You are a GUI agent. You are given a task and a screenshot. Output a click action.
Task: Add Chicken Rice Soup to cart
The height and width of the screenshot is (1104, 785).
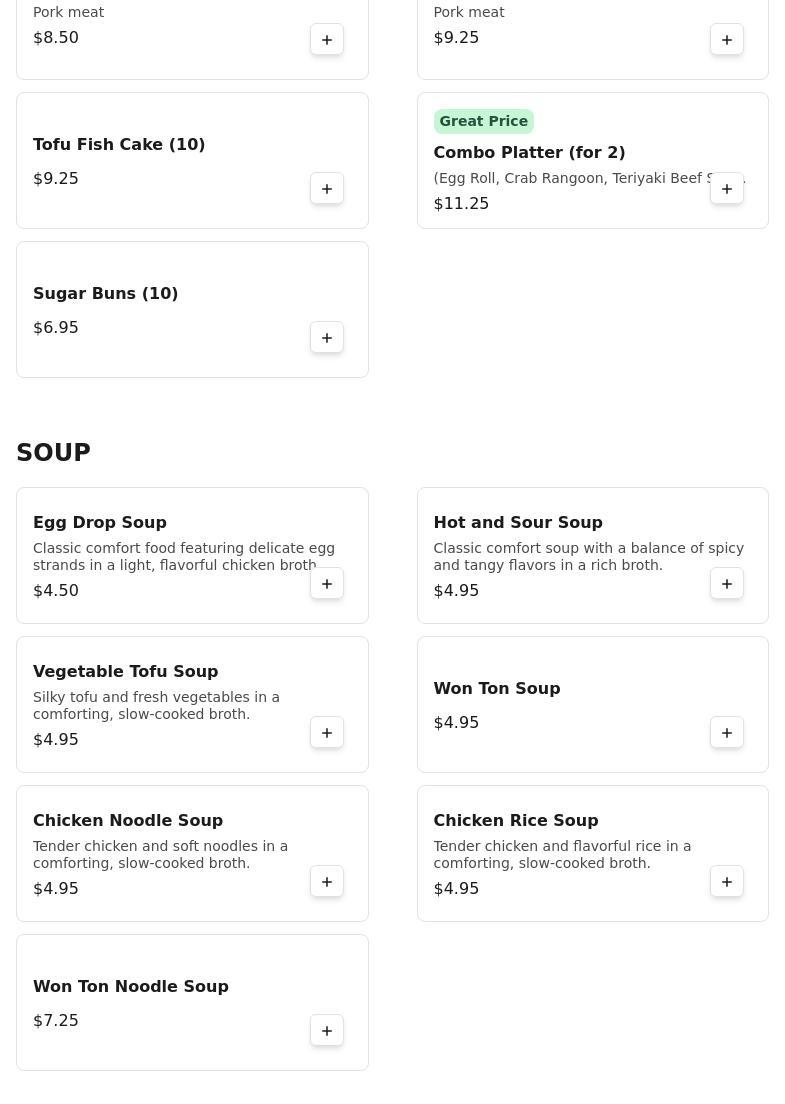tap(727, 882)
